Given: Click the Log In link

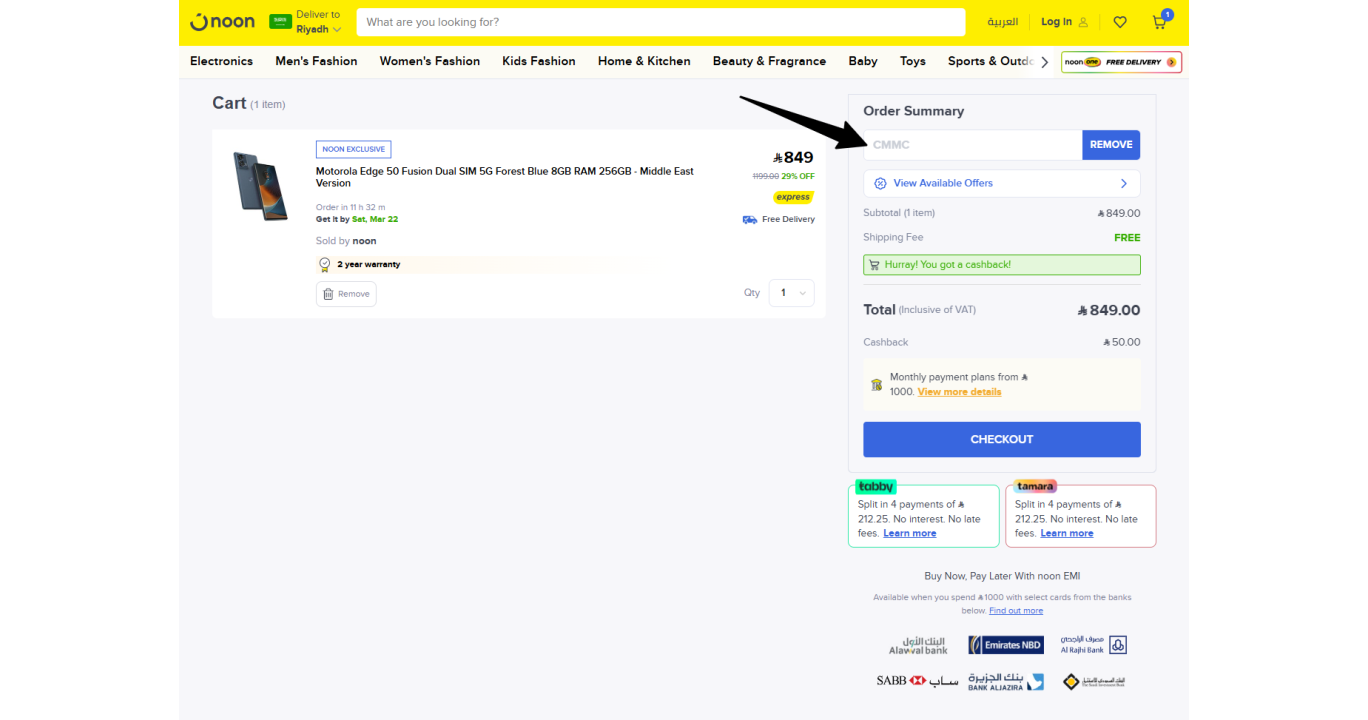Looking at the screenshot, I should pos(1056,22).
